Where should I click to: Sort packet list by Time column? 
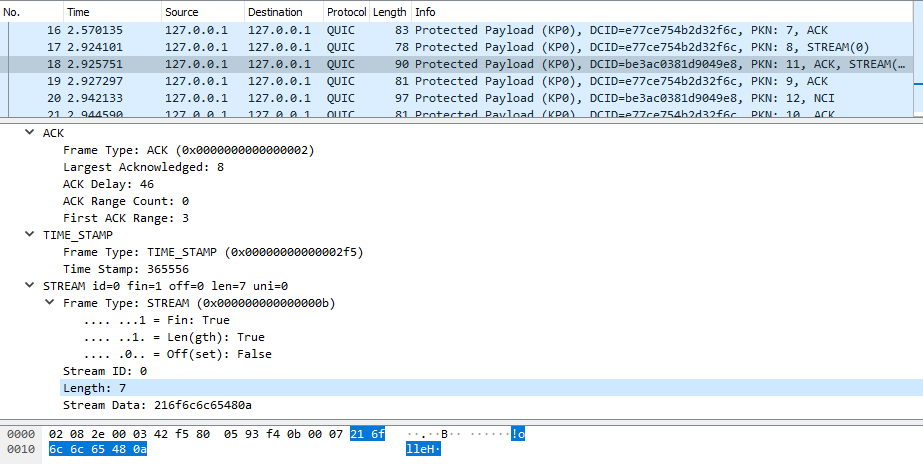[x=112, y=12]
